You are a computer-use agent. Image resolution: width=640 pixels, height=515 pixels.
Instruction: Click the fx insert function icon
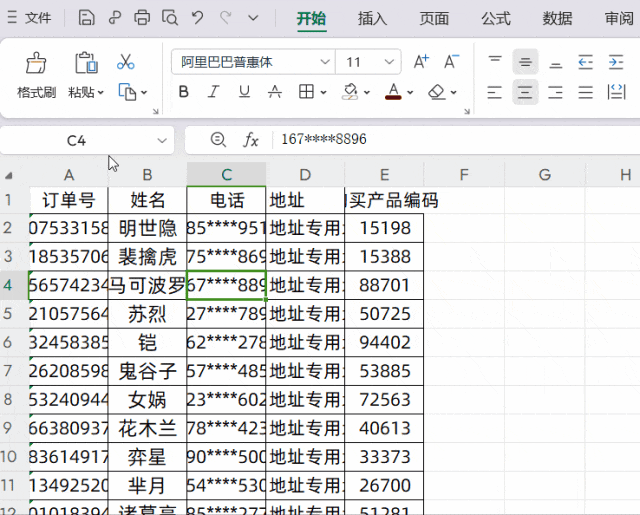(x=251, y=140)
